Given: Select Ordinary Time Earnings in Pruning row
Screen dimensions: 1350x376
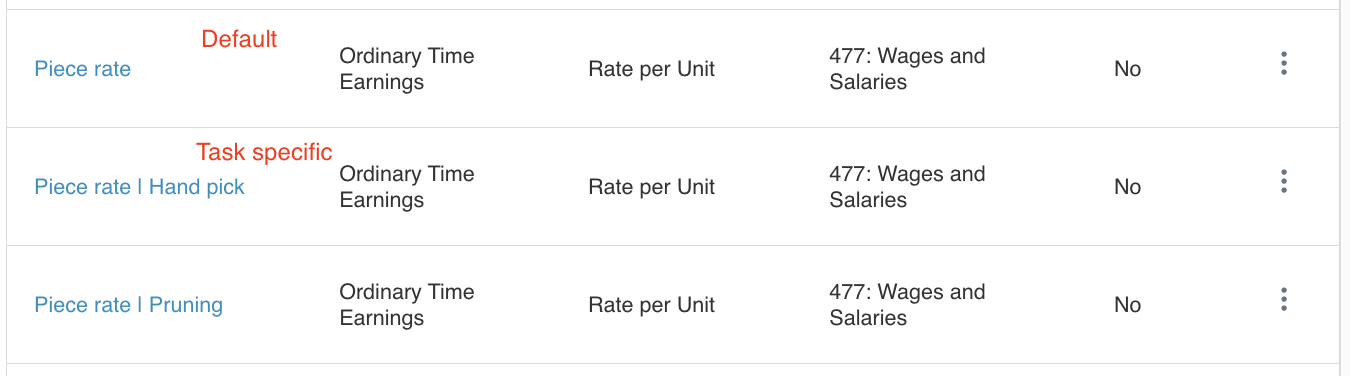Looking at the screenshot, I should (x=407, y=305).
